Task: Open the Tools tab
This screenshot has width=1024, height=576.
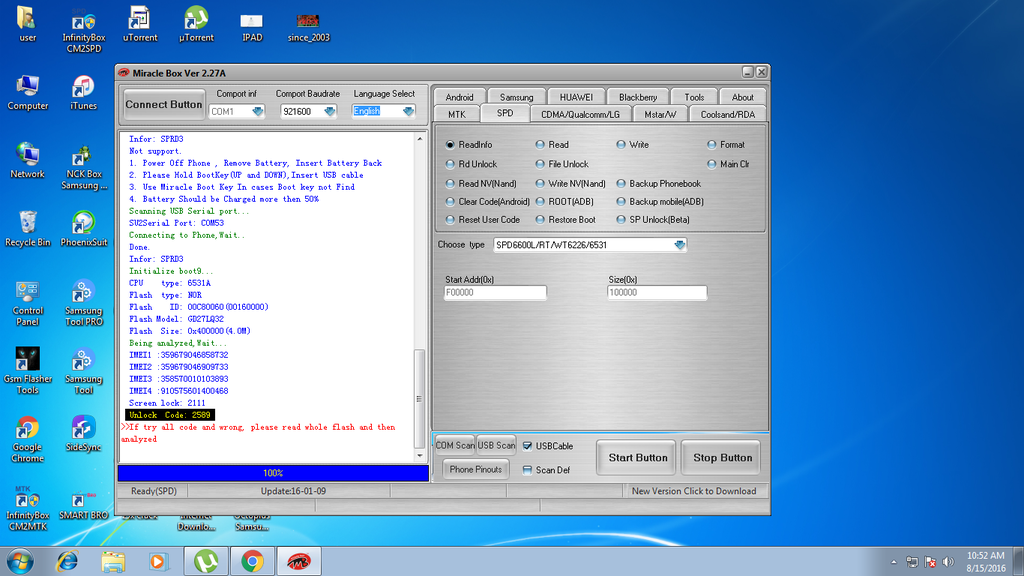Action: (694, 97)
